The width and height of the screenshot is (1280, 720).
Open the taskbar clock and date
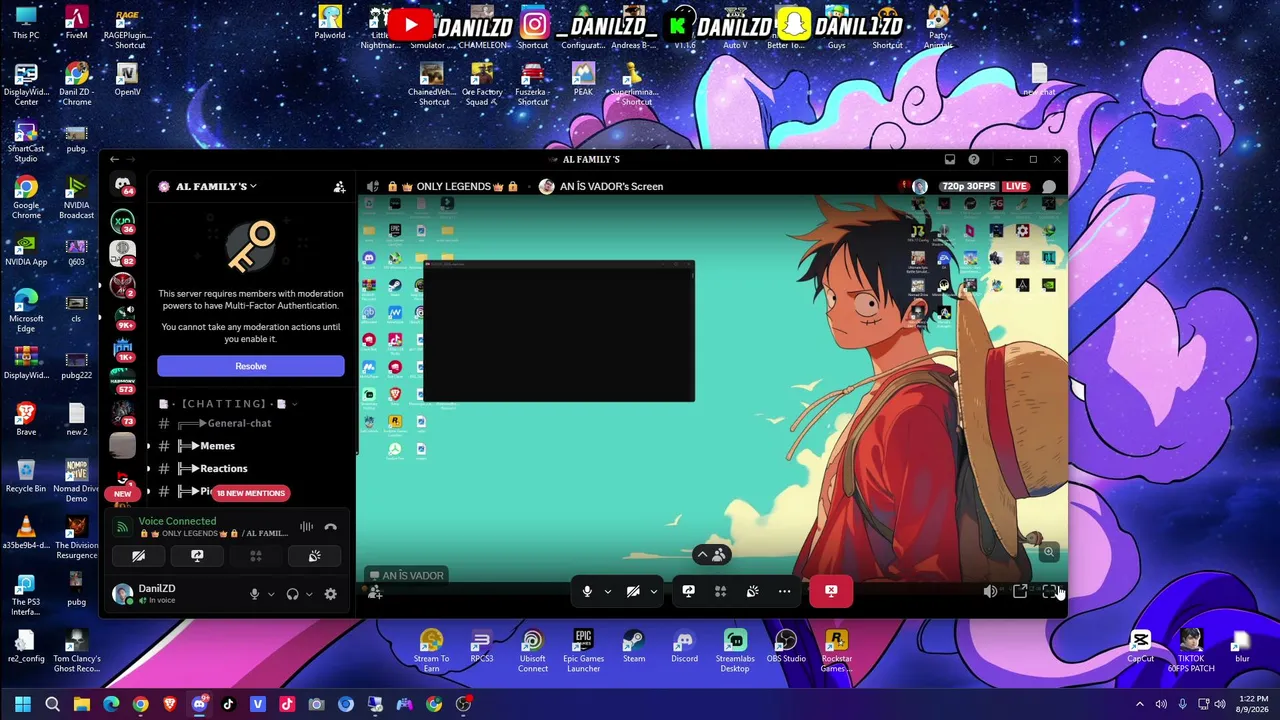pyautogui.click(x=1253, y=704)
